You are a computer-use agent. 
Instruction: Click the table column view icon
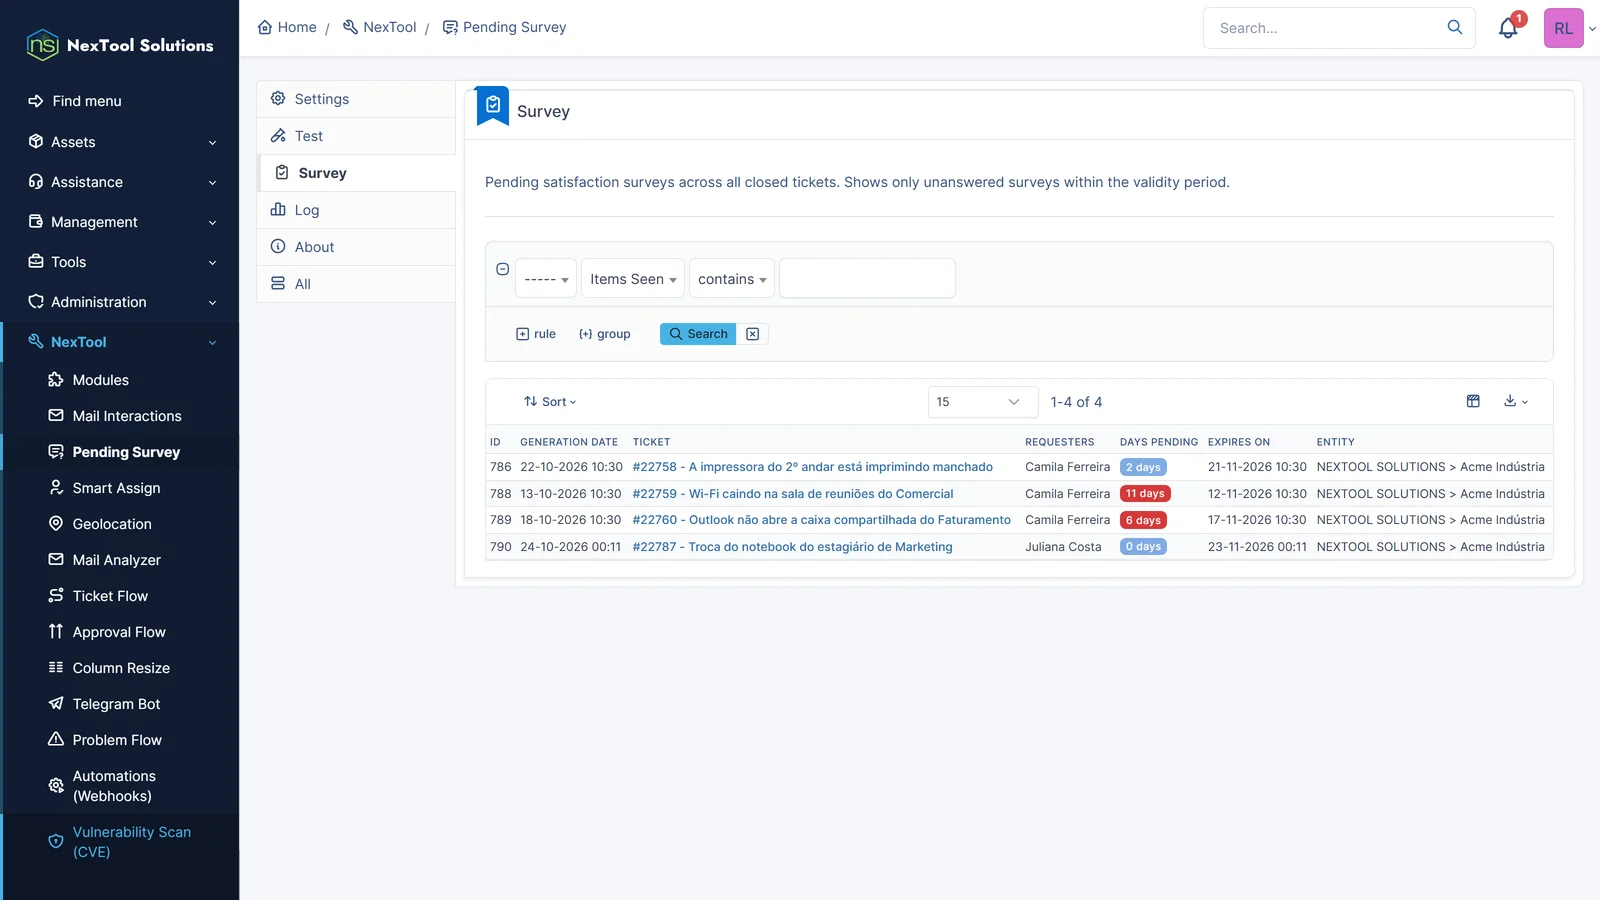(x=1473, y=401)
